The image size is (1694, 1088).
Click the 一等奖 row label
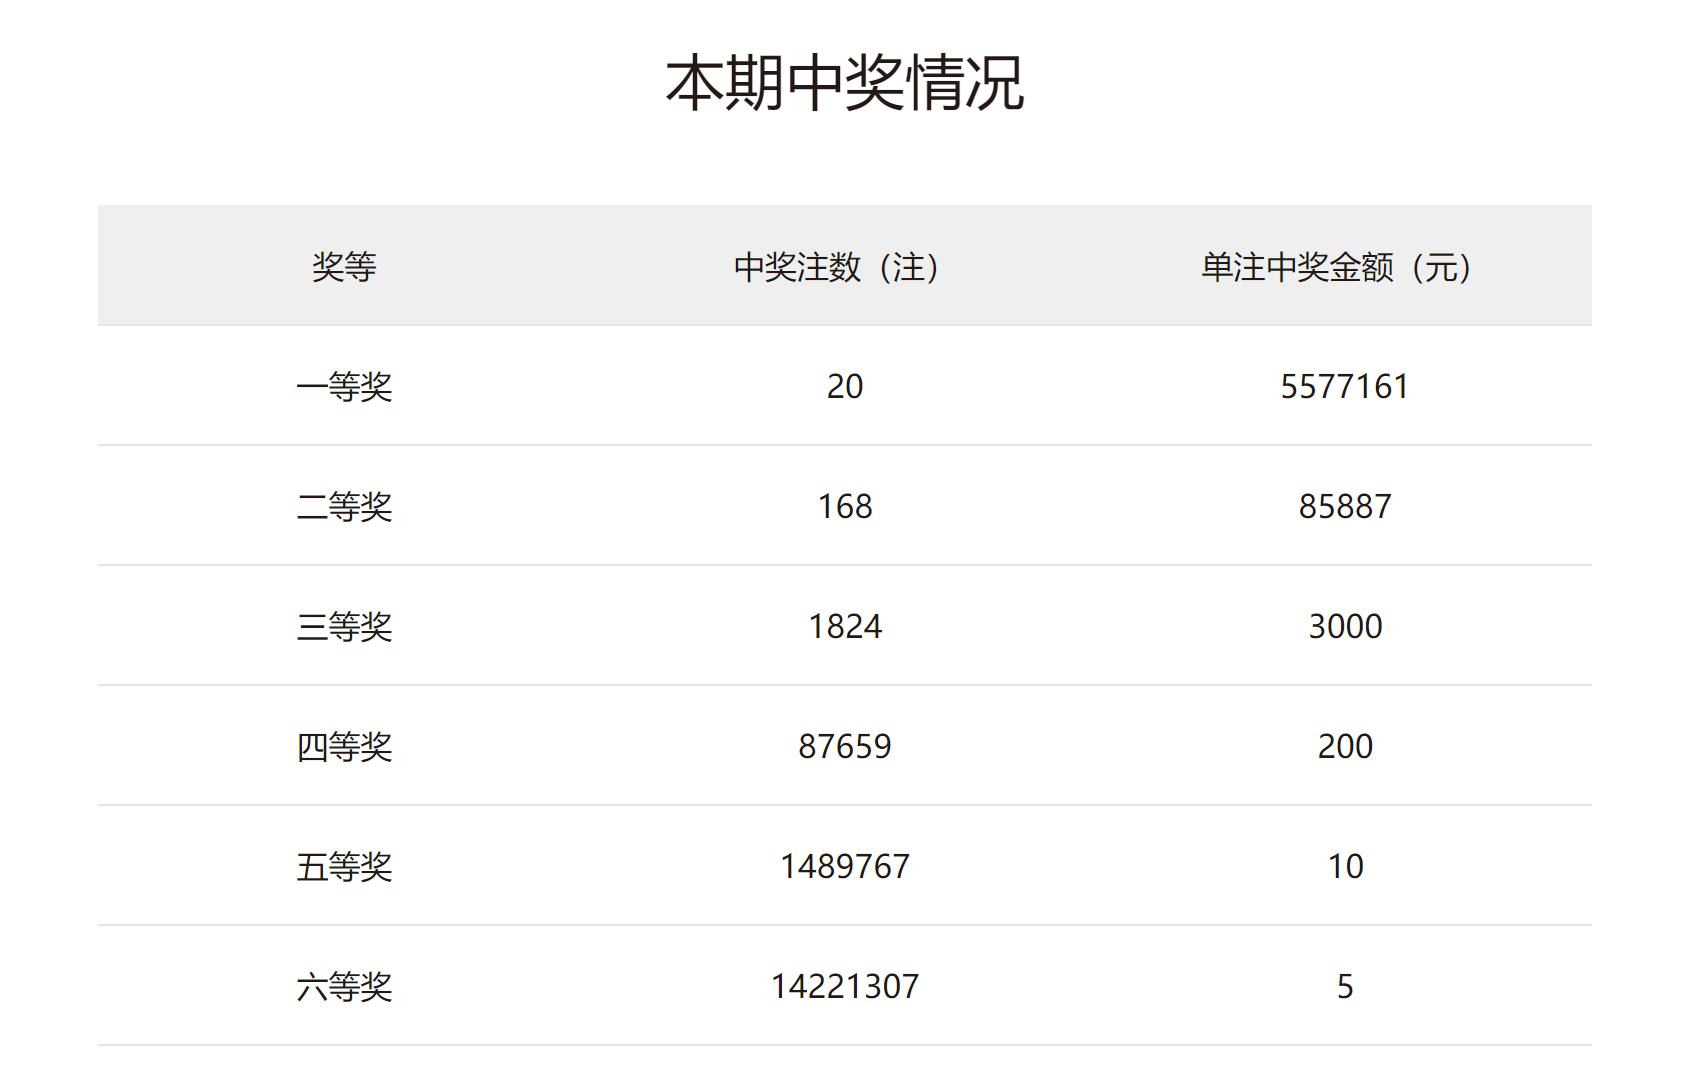click(x=344, y=387)
